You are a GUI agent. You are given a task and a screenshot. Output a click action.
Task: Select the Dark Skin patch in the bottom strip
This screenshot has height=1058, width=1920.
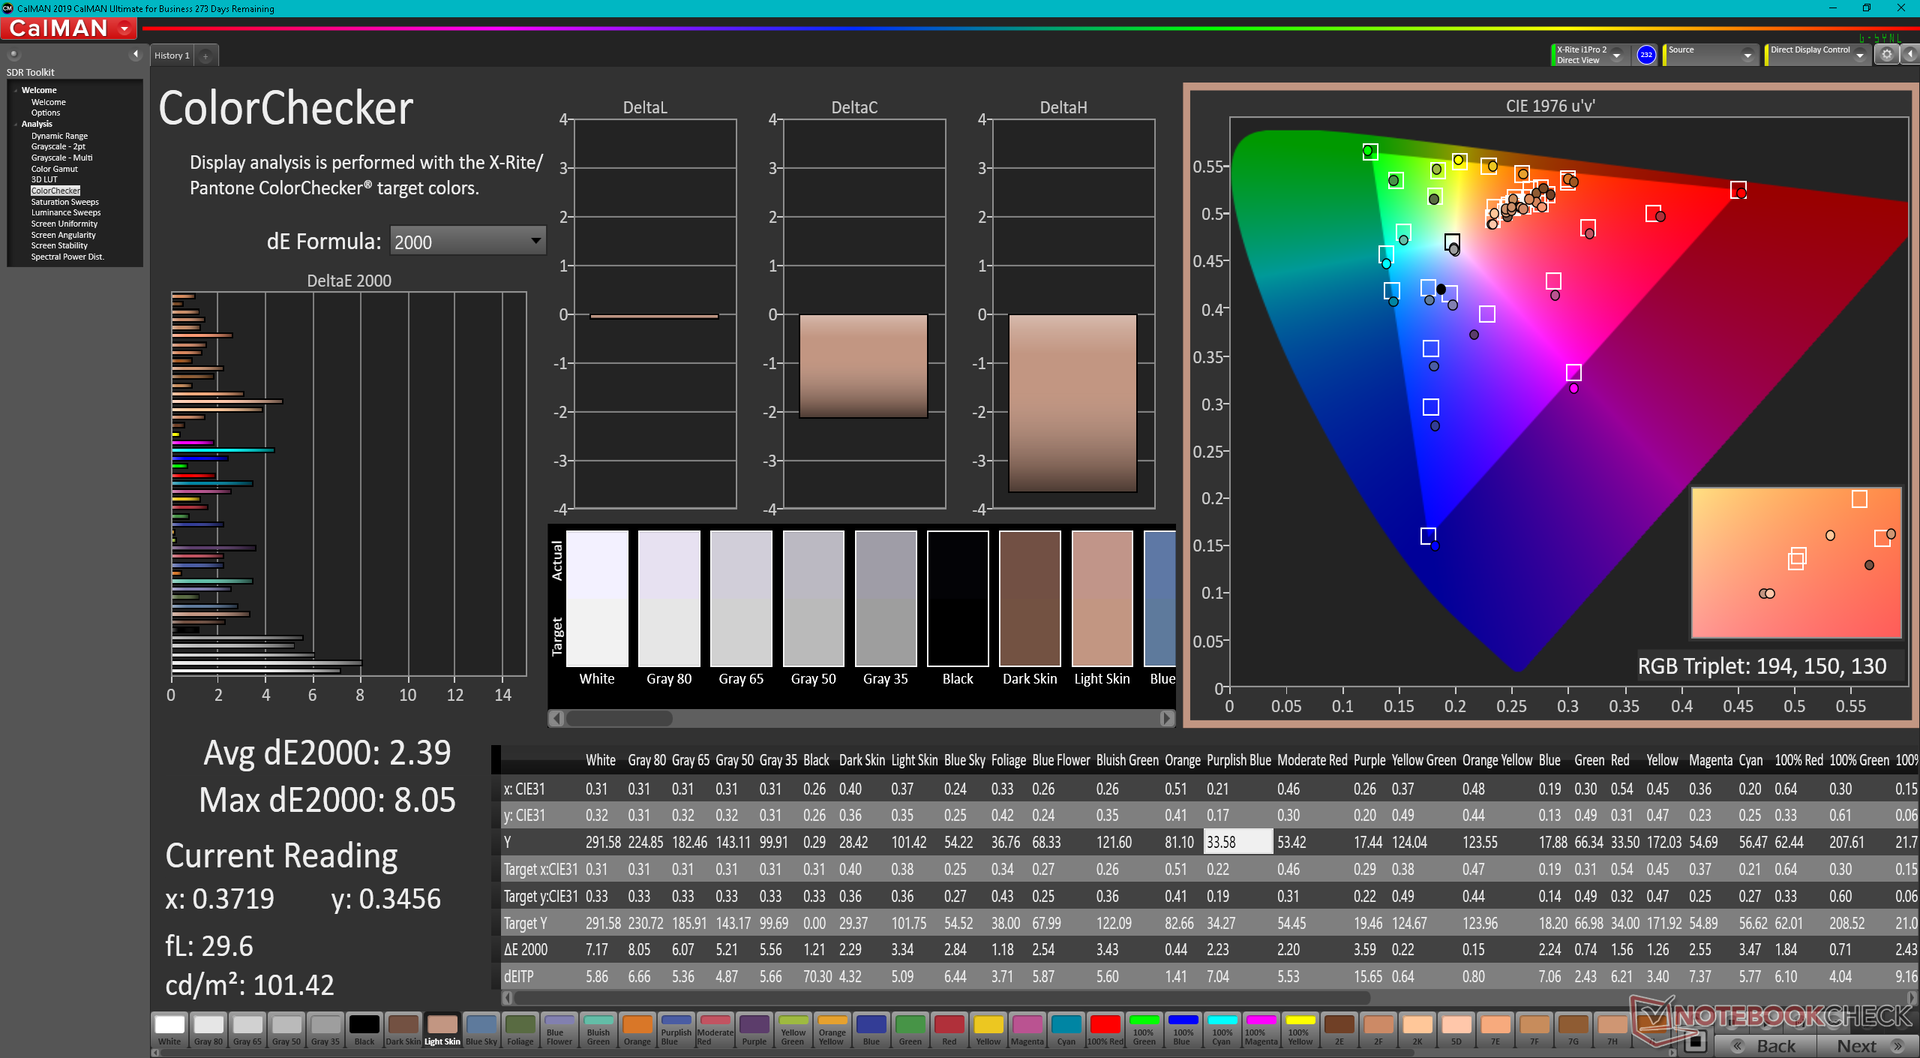point(403,1030)
